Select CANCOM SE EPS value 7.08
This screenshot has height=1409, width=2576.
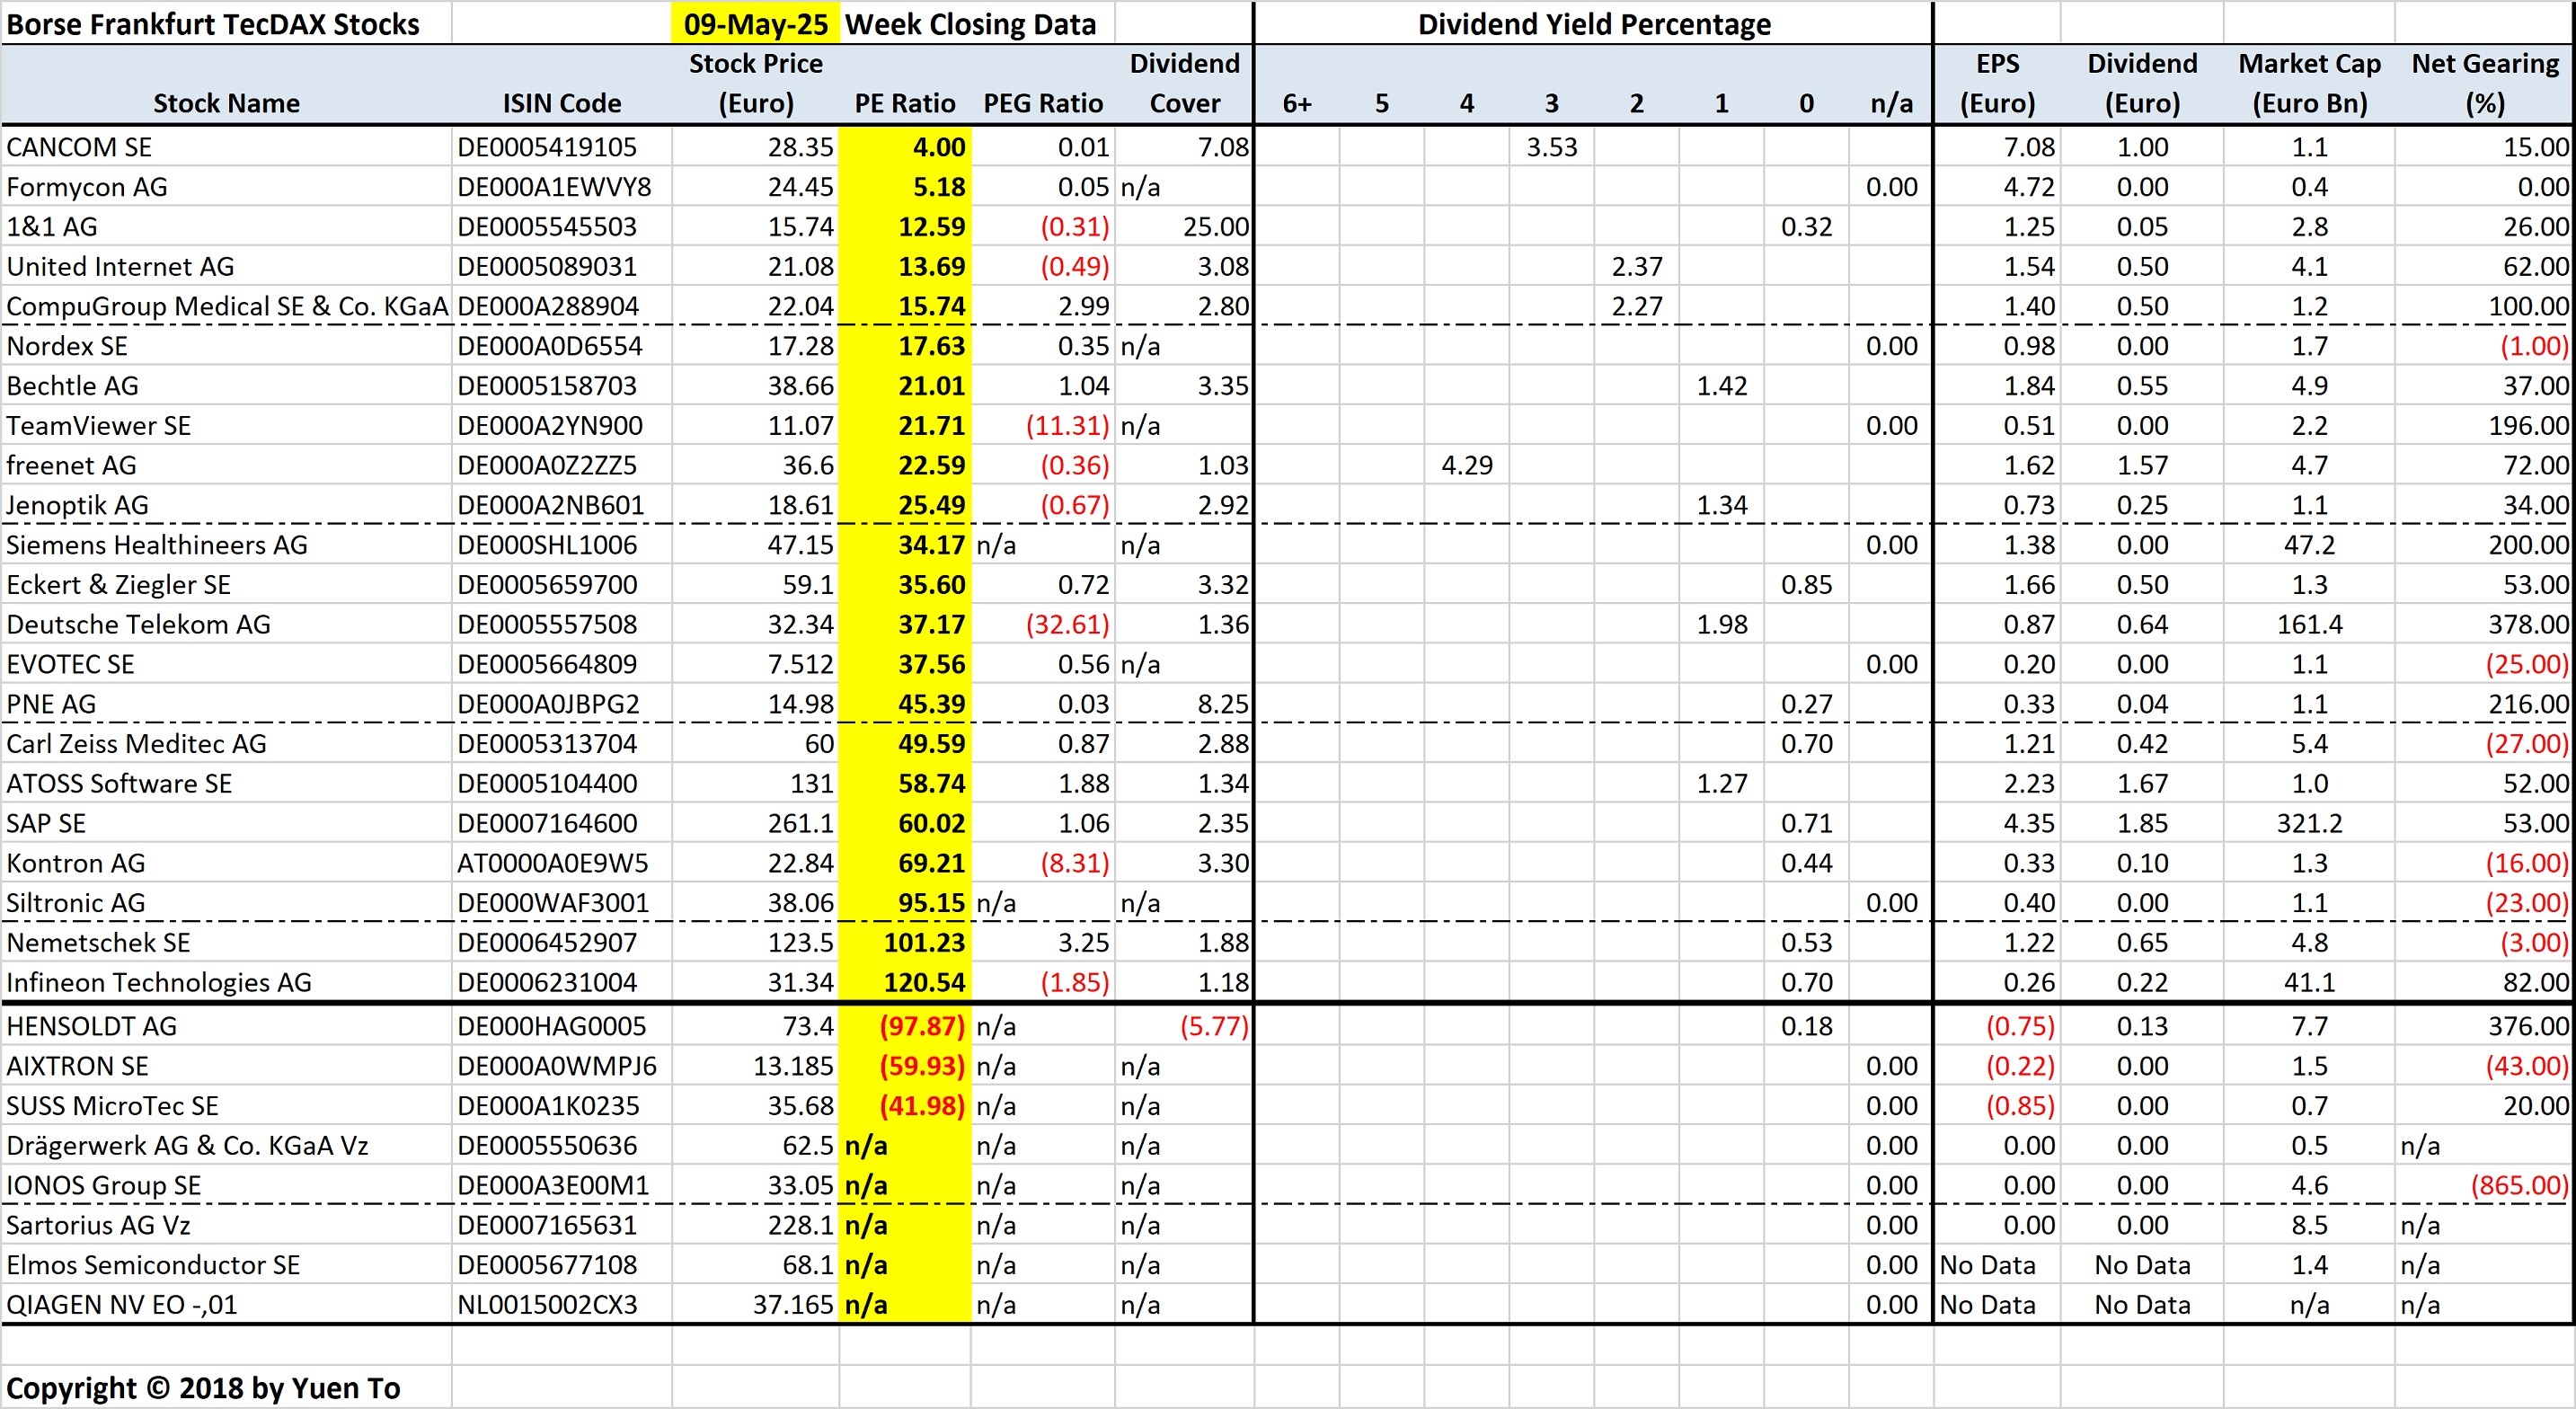(1996, 147)
